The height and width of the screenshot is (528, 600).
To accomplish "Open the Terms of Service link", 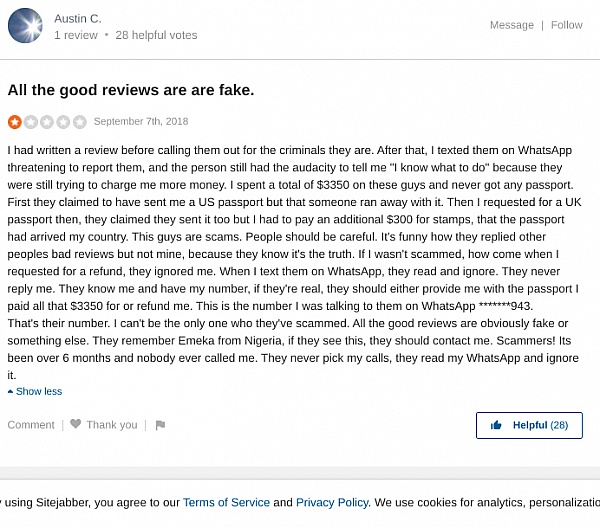I will pyautogui.click(x=226, y=502).
